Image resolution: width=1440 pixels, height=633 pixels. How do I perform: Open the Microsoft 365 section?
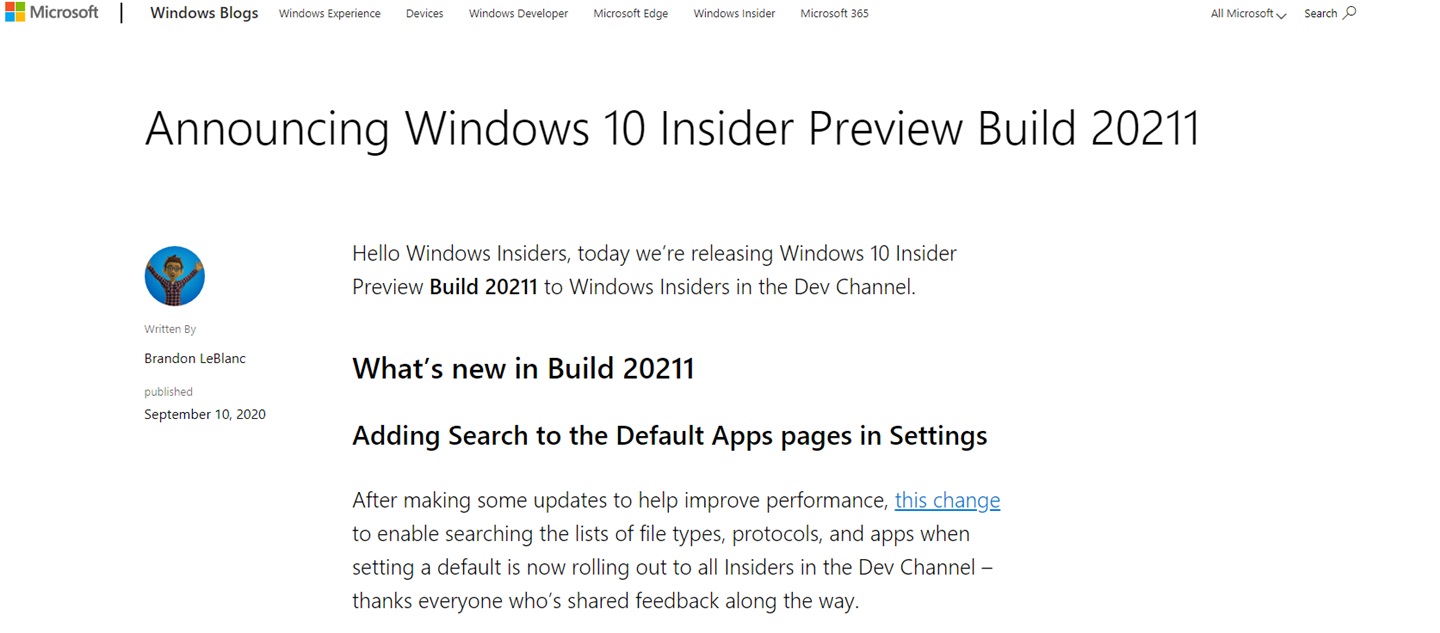(834, 13)
